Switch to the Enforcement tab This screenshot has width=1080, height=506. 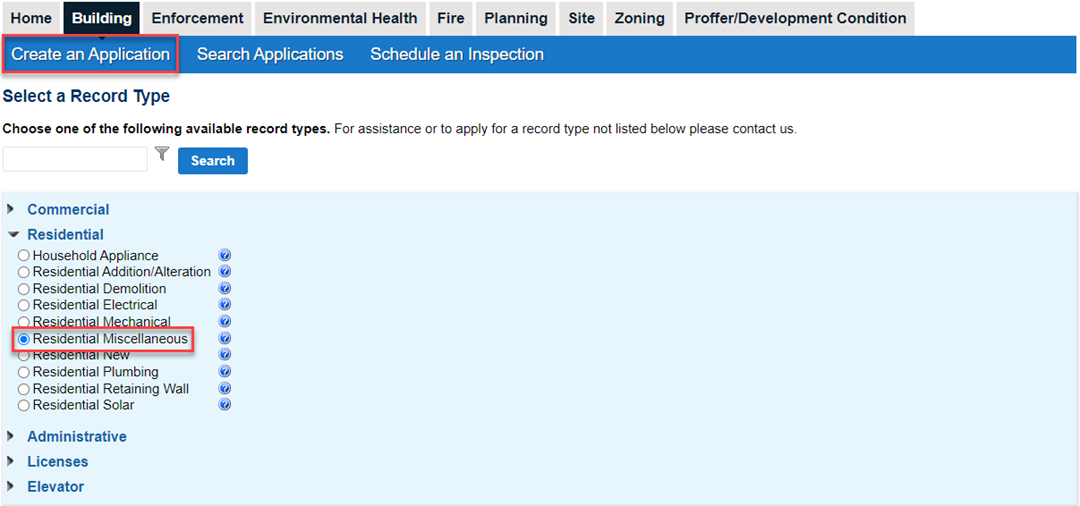click(x=198, y=18)
